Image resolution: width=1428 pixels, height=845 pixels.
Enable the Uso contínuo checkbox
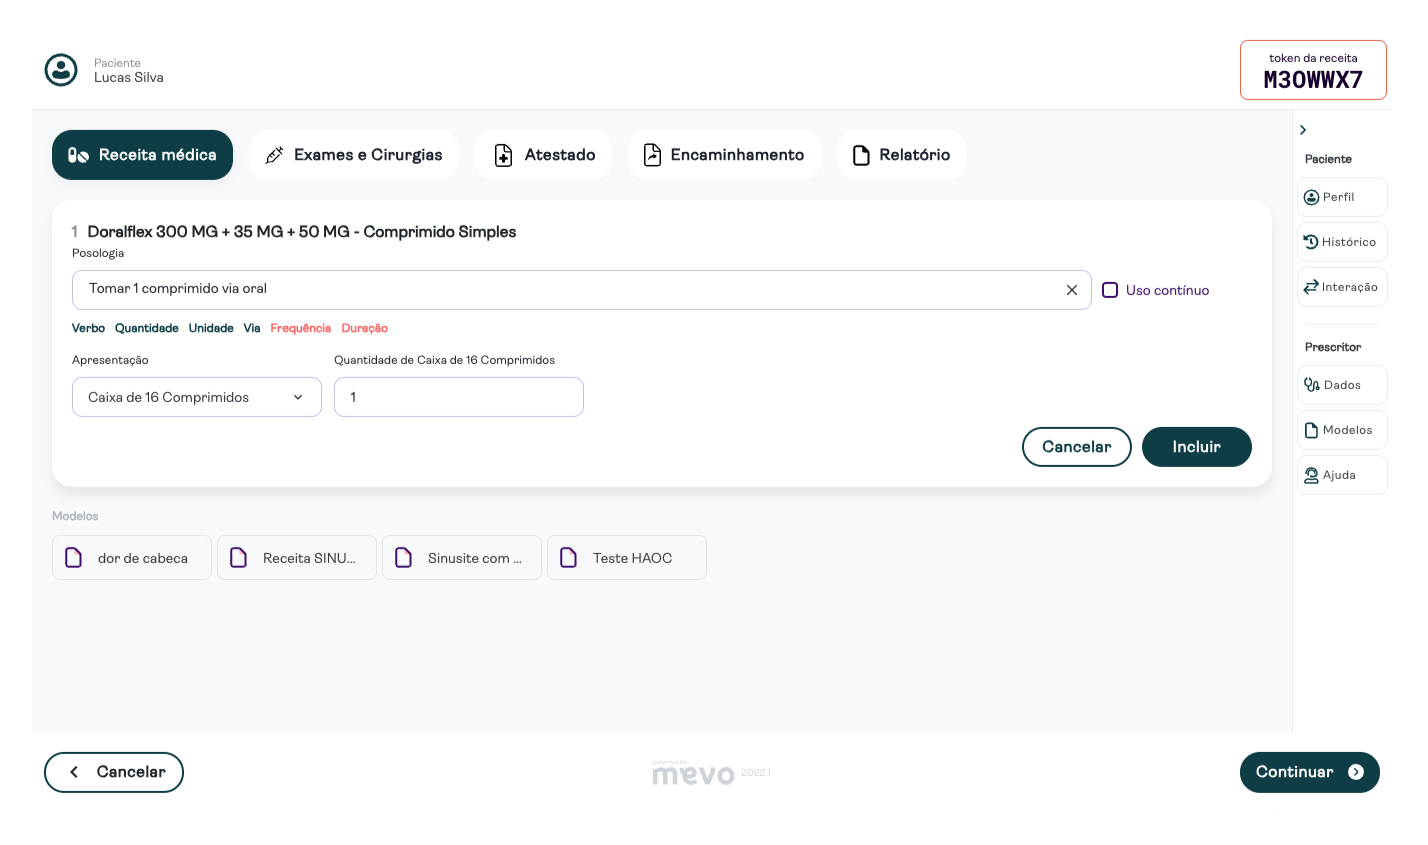1110,290
